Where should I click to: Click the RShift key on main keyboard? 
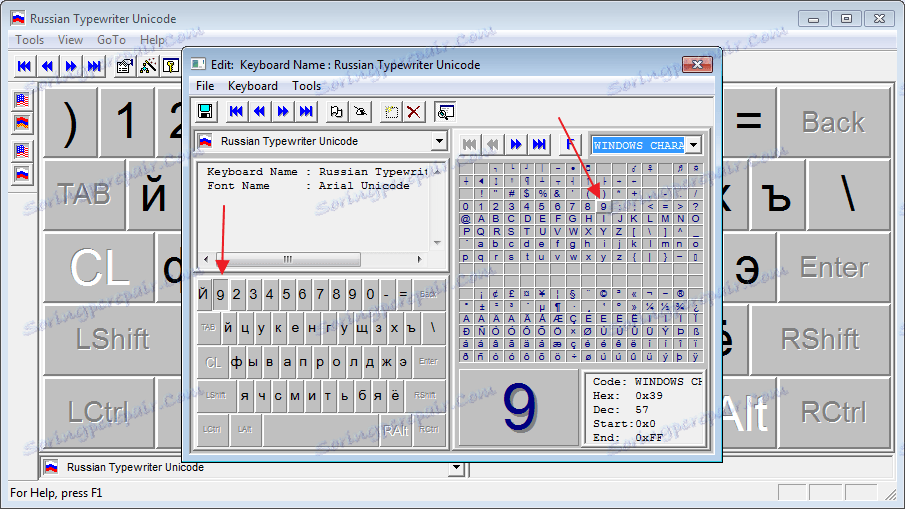pyautogui.click(x=820, y=339)
